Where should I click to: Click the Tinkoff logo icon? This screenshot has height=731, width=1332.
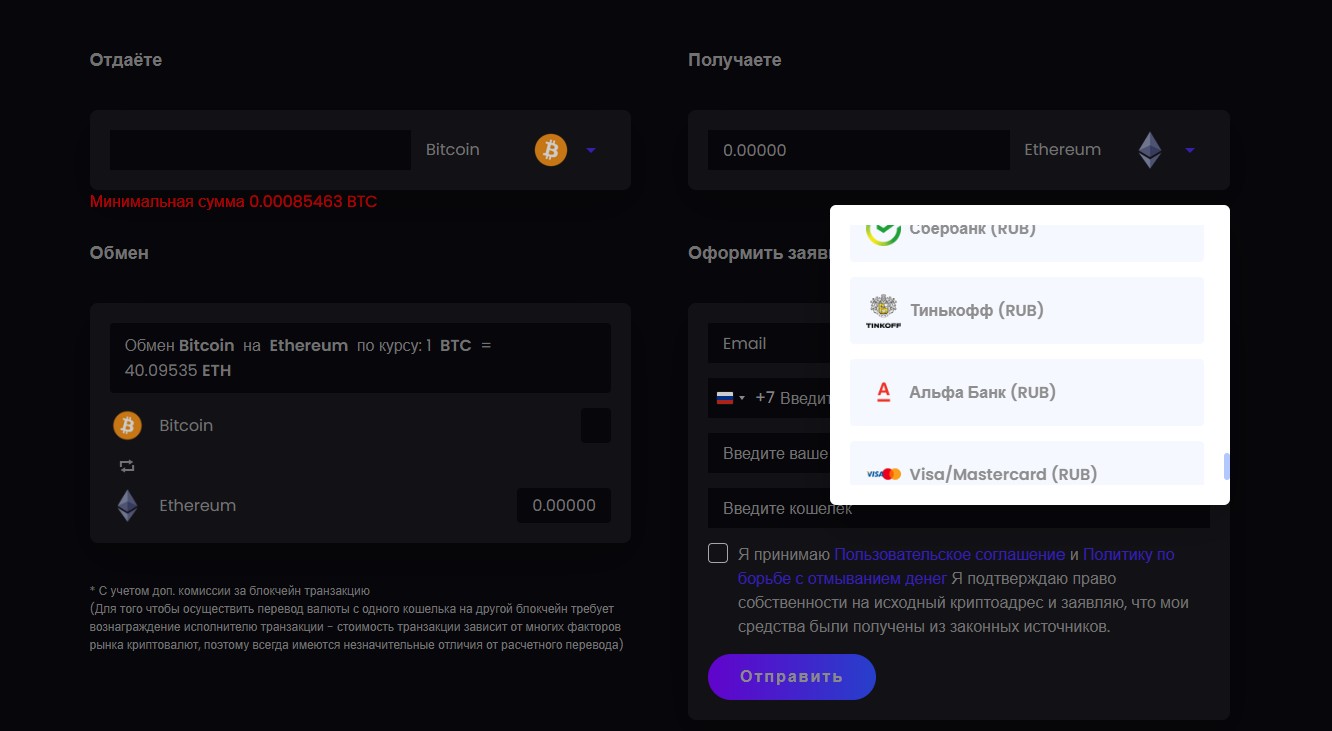[x=883, y=311]
